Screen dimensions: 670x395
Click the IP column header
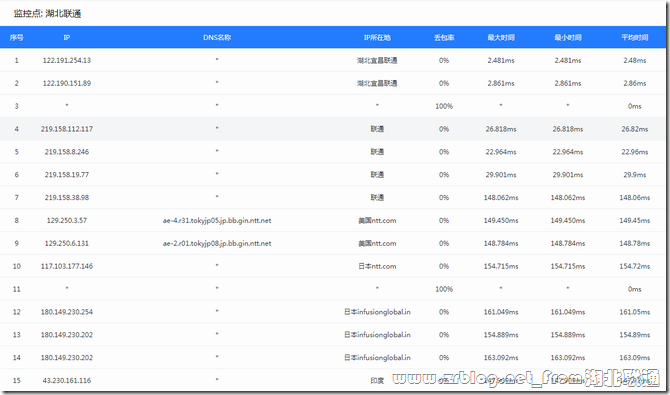click(x=67, y=38)
